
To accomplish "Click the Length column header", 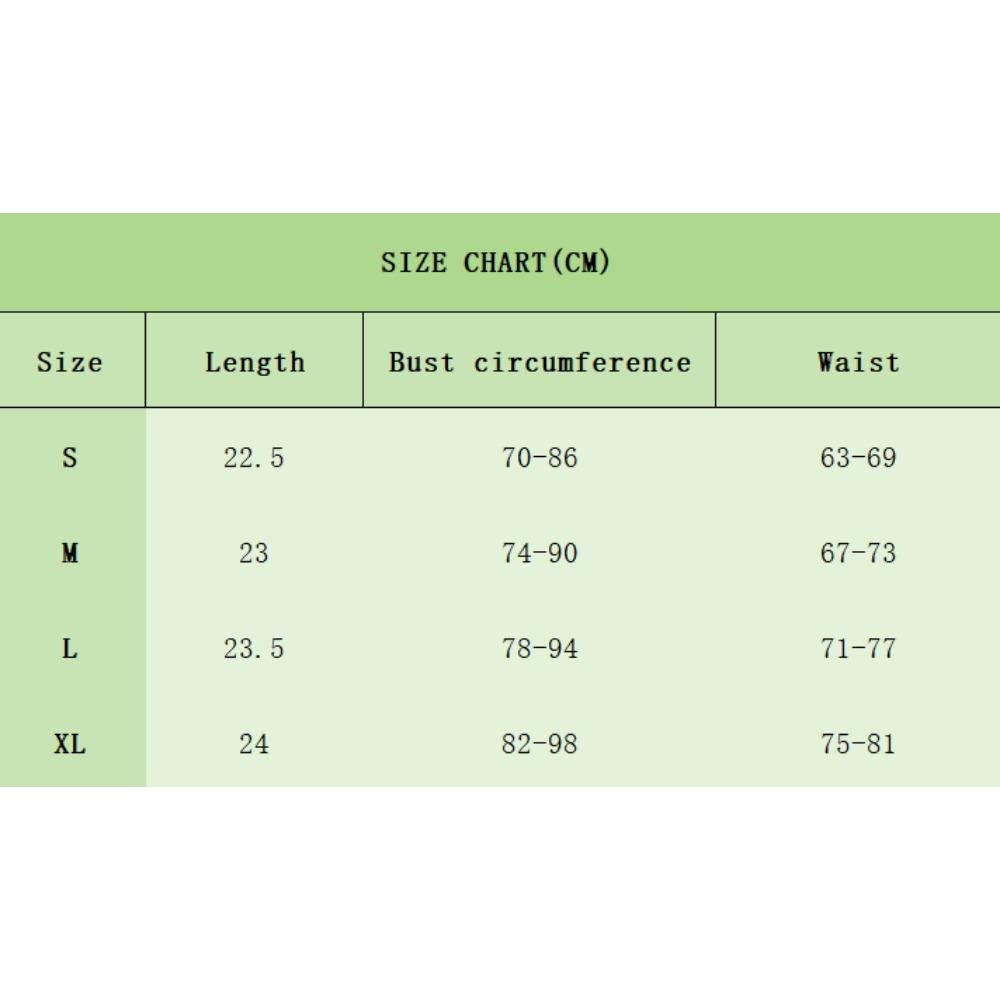I will tap(254, 362).
